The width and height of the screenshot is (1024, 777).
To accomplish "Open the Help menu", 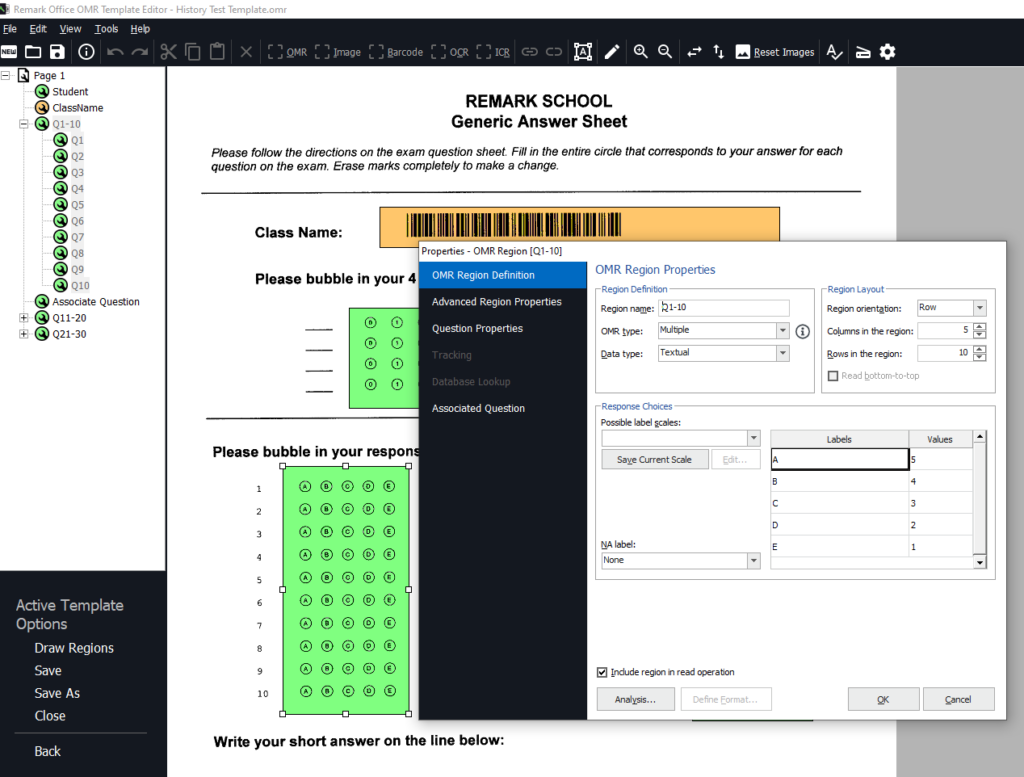I will click(140, 29).
